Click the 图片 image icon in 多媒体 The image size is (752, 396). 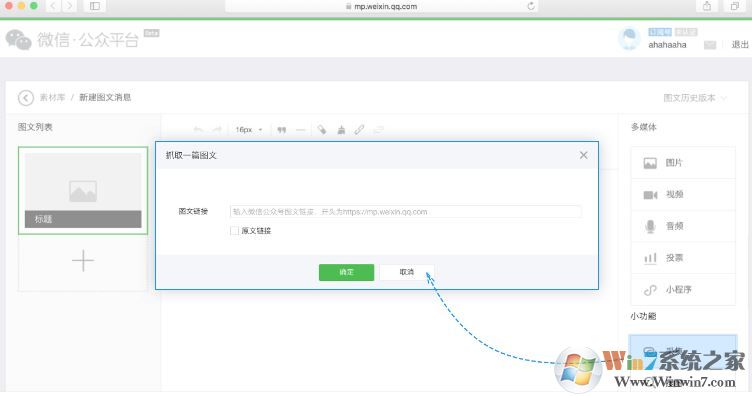pos(650,163)
